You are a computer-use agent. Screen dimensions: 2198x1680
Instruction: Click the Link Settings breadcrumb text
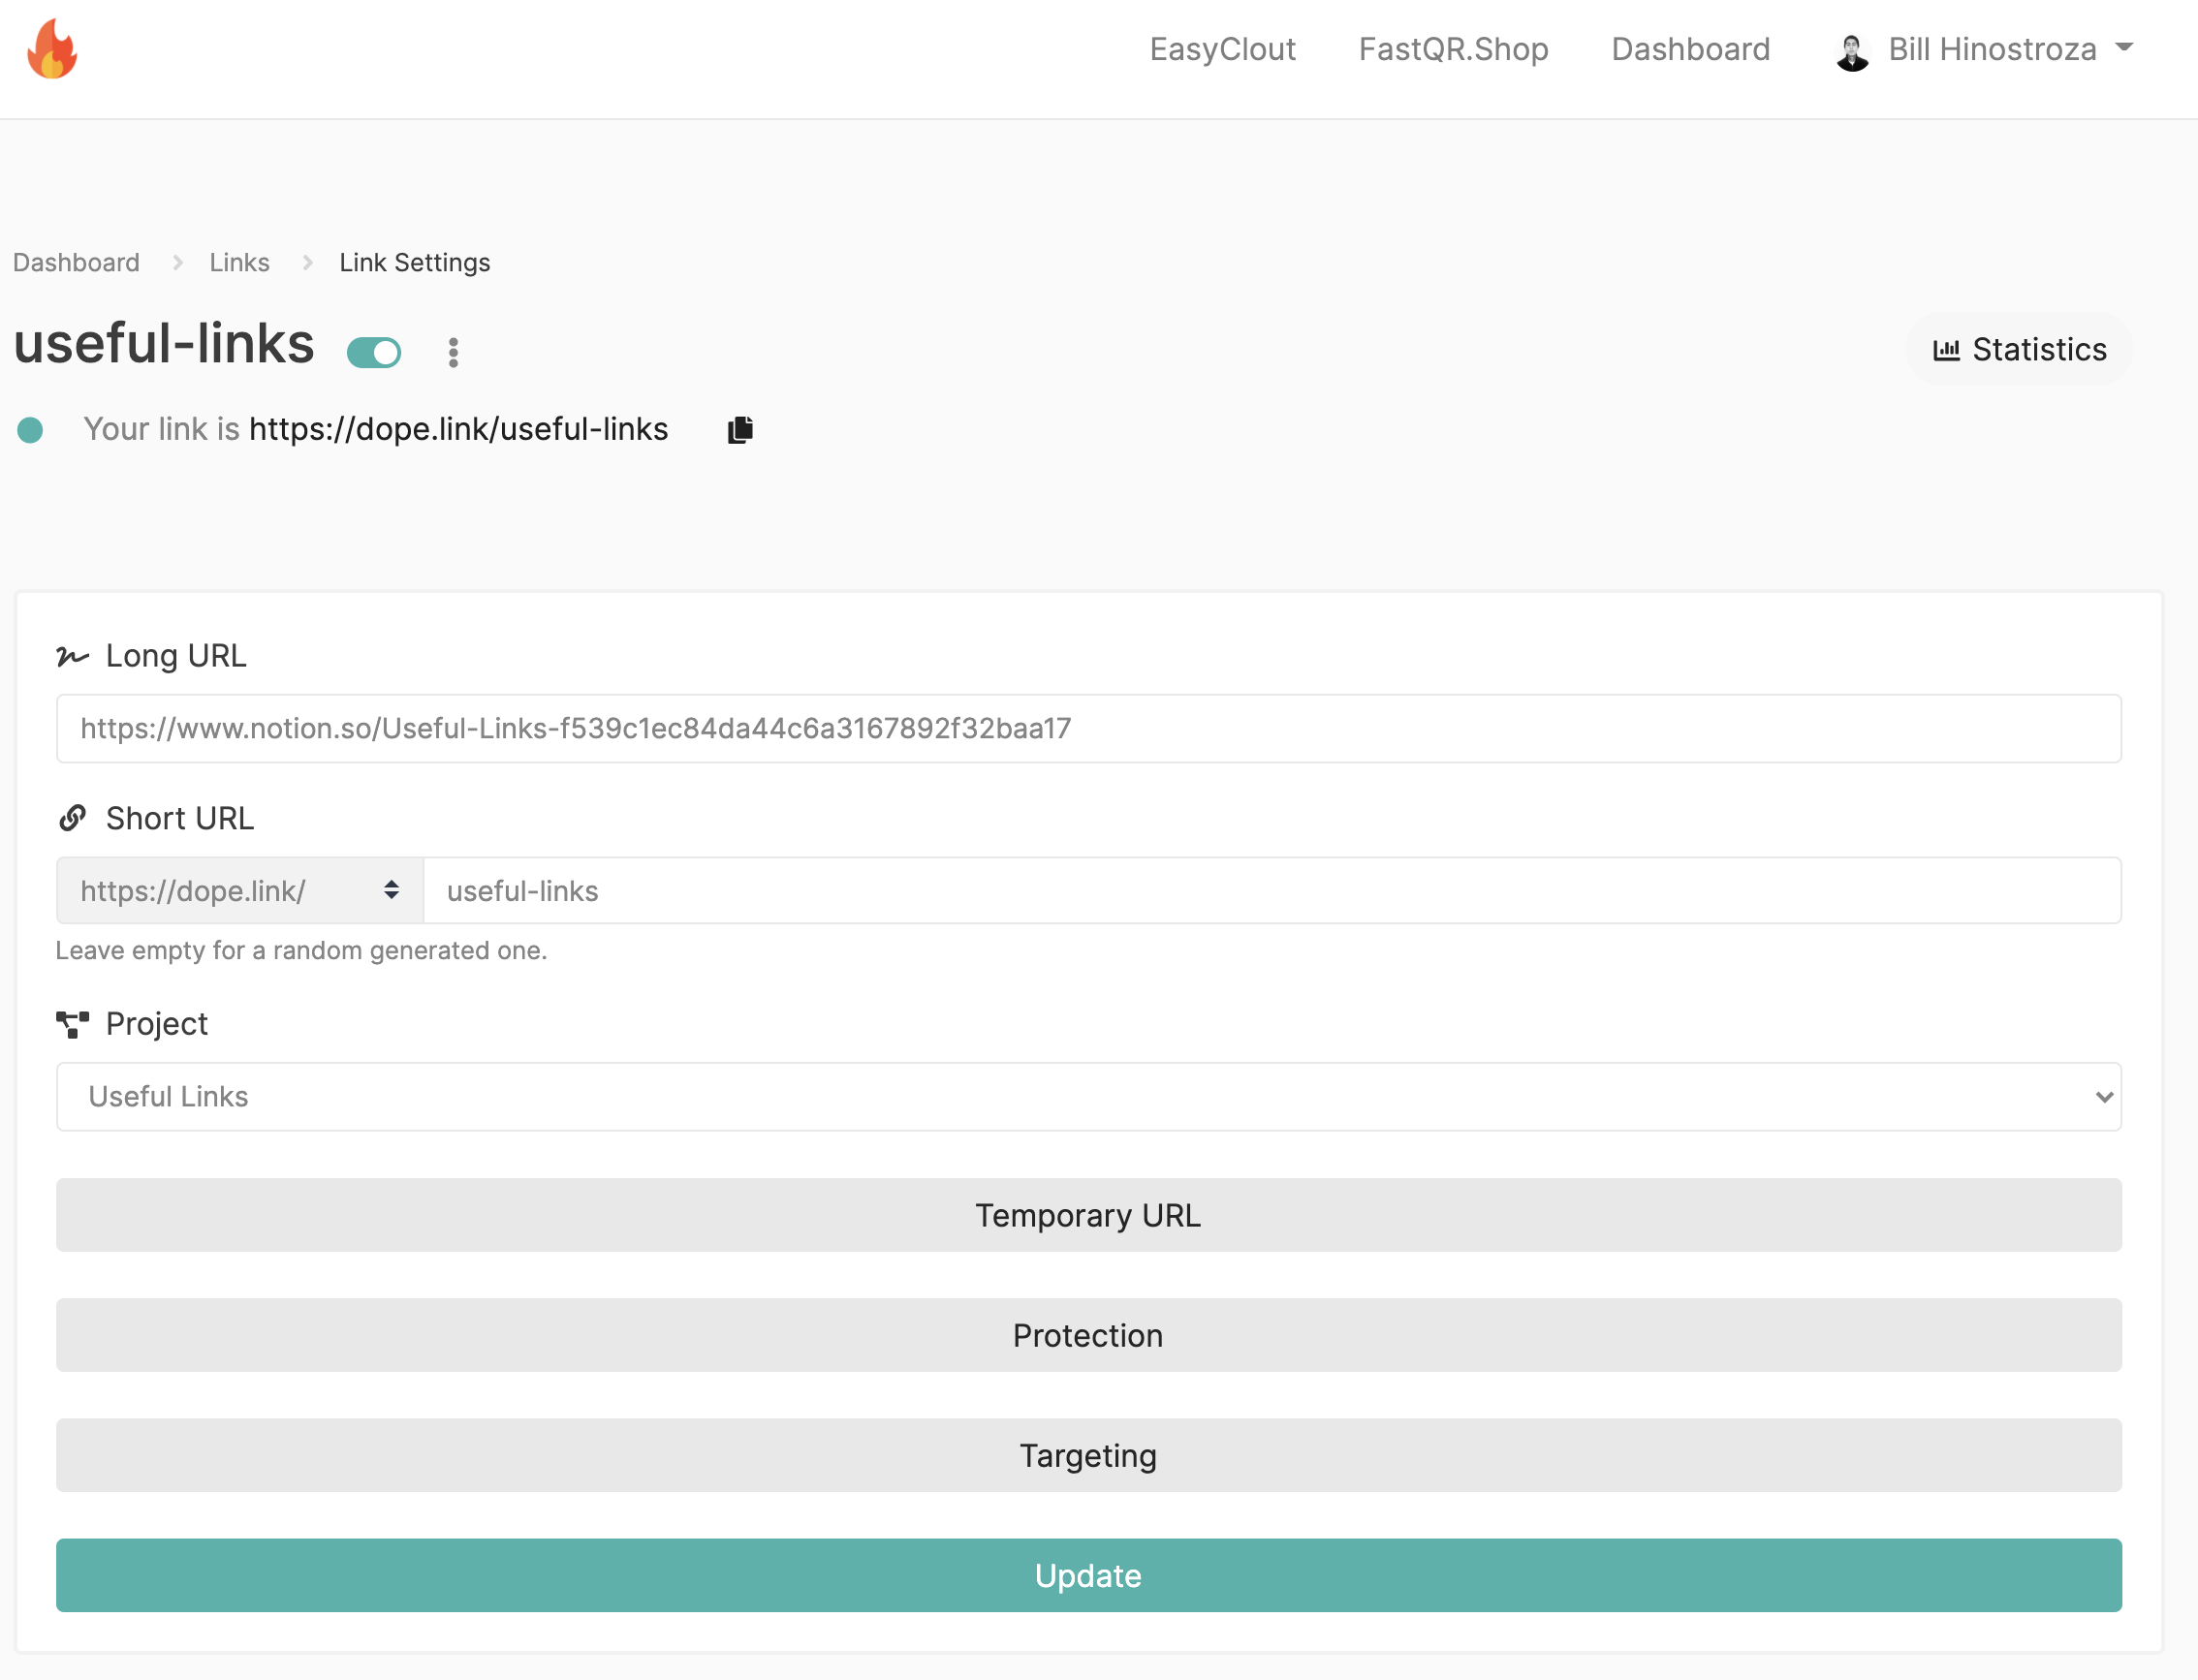(x=414, y=262)
